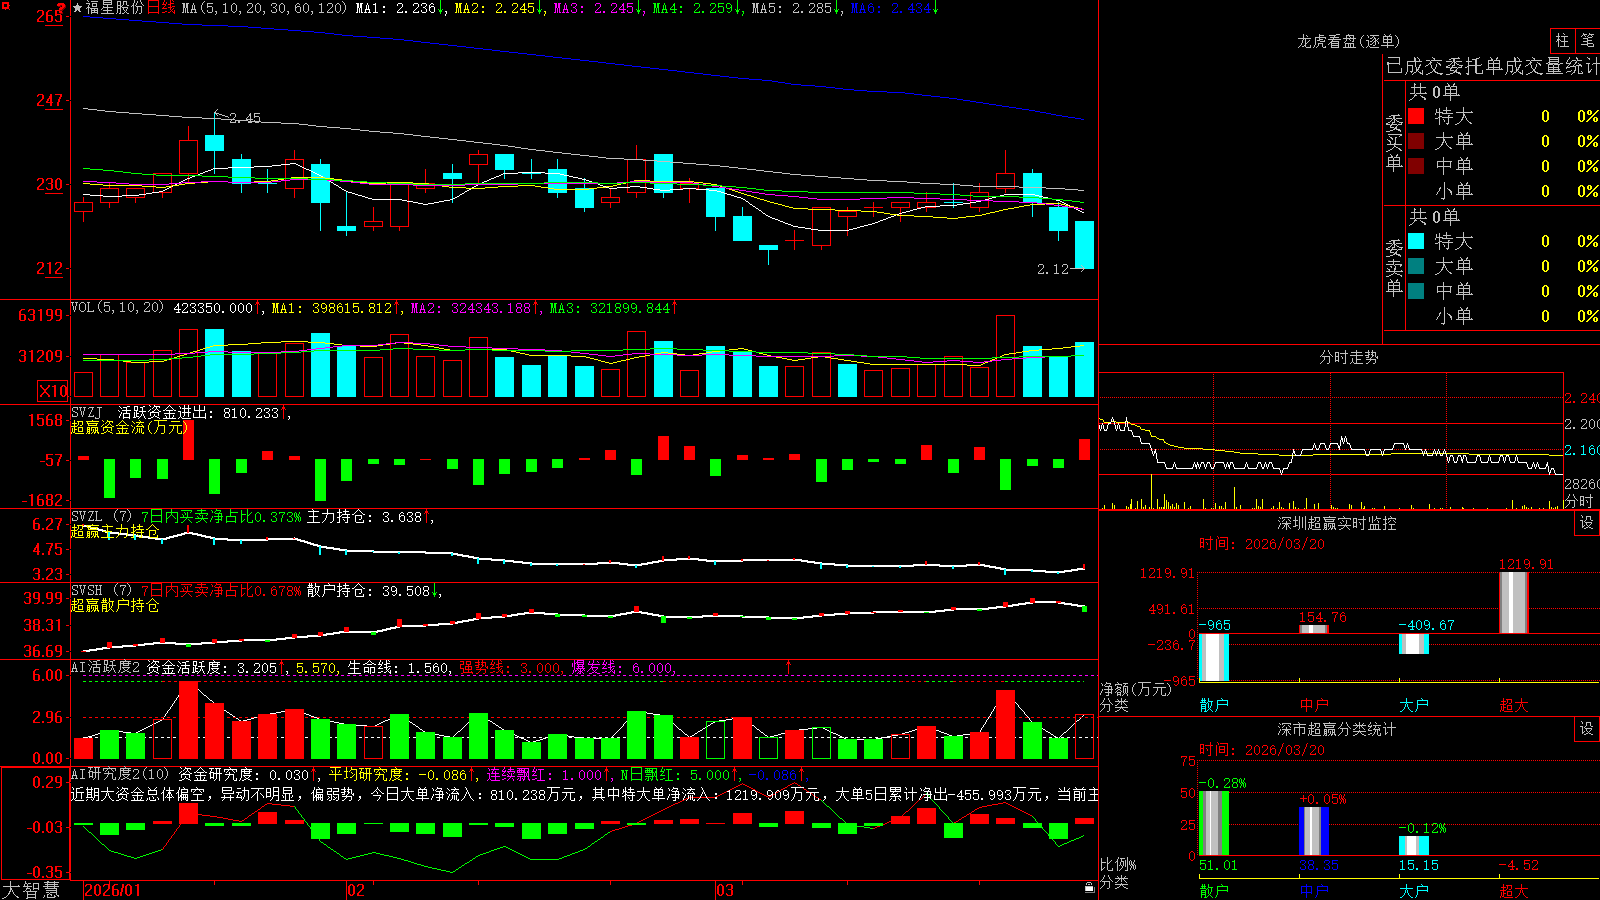Click the 超赢资金流(万元) label
This screenshot has height=900, width=1600.
129,427
